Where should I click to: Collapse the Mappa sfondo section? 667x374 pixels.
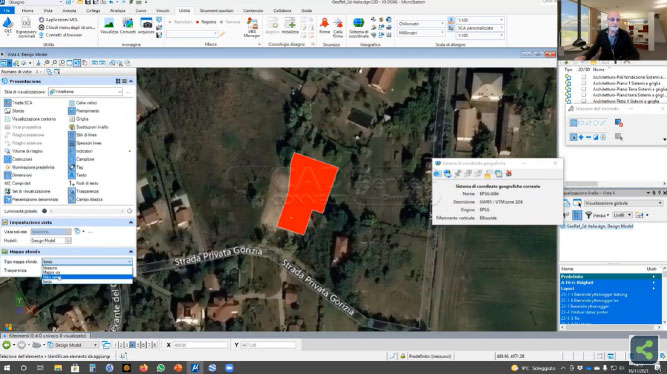click(131, 251)
